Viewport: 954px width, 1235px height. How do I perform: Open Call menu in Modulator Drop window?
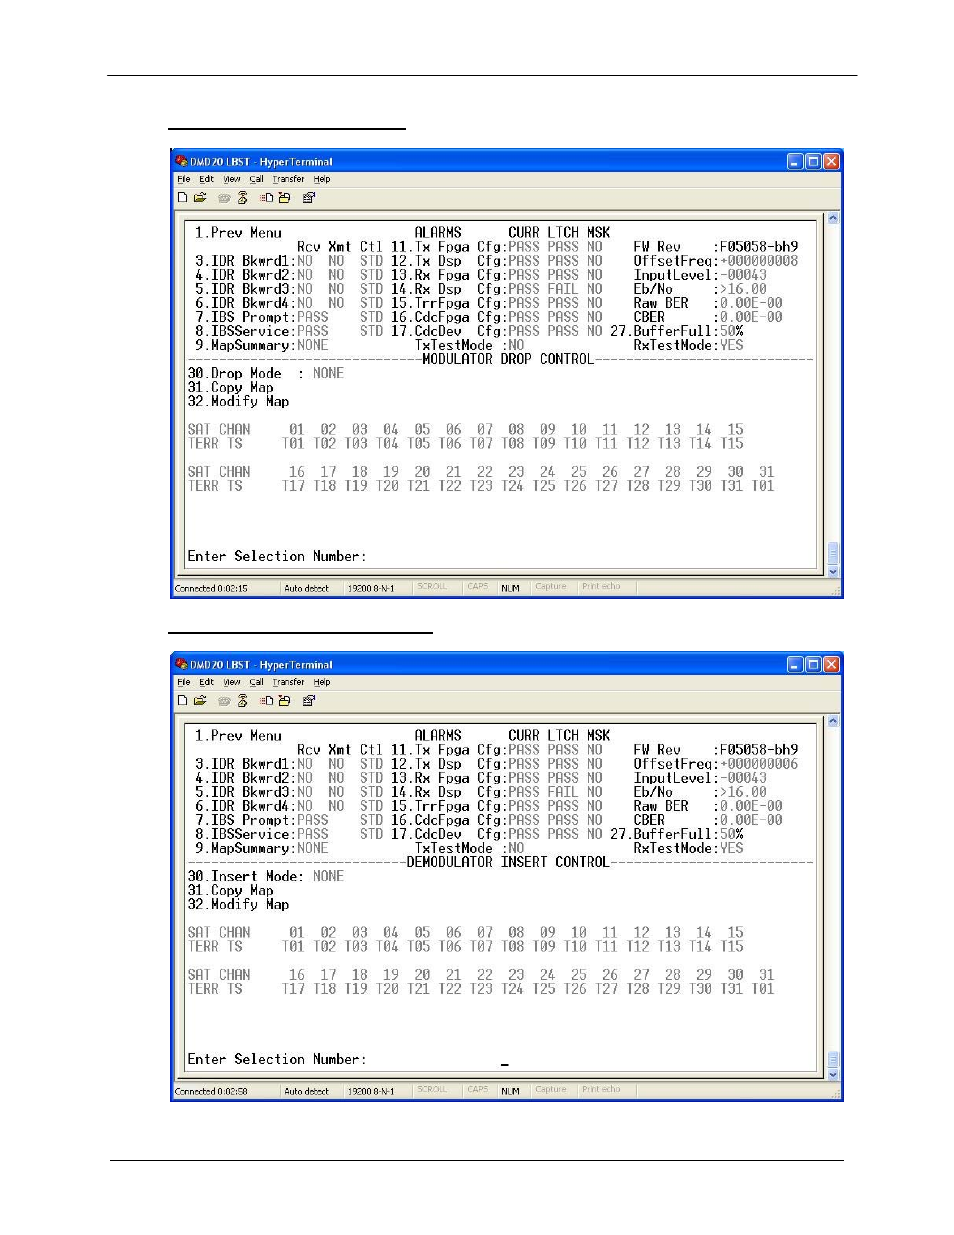click(257, 180)
